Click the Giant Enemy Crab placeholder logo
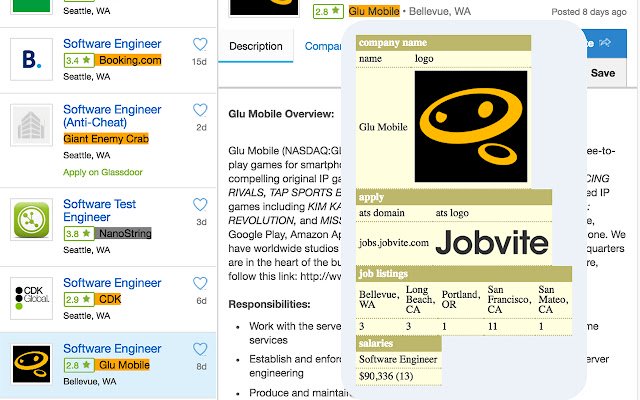This screenshot has height=400, width=640. point(31,125)
